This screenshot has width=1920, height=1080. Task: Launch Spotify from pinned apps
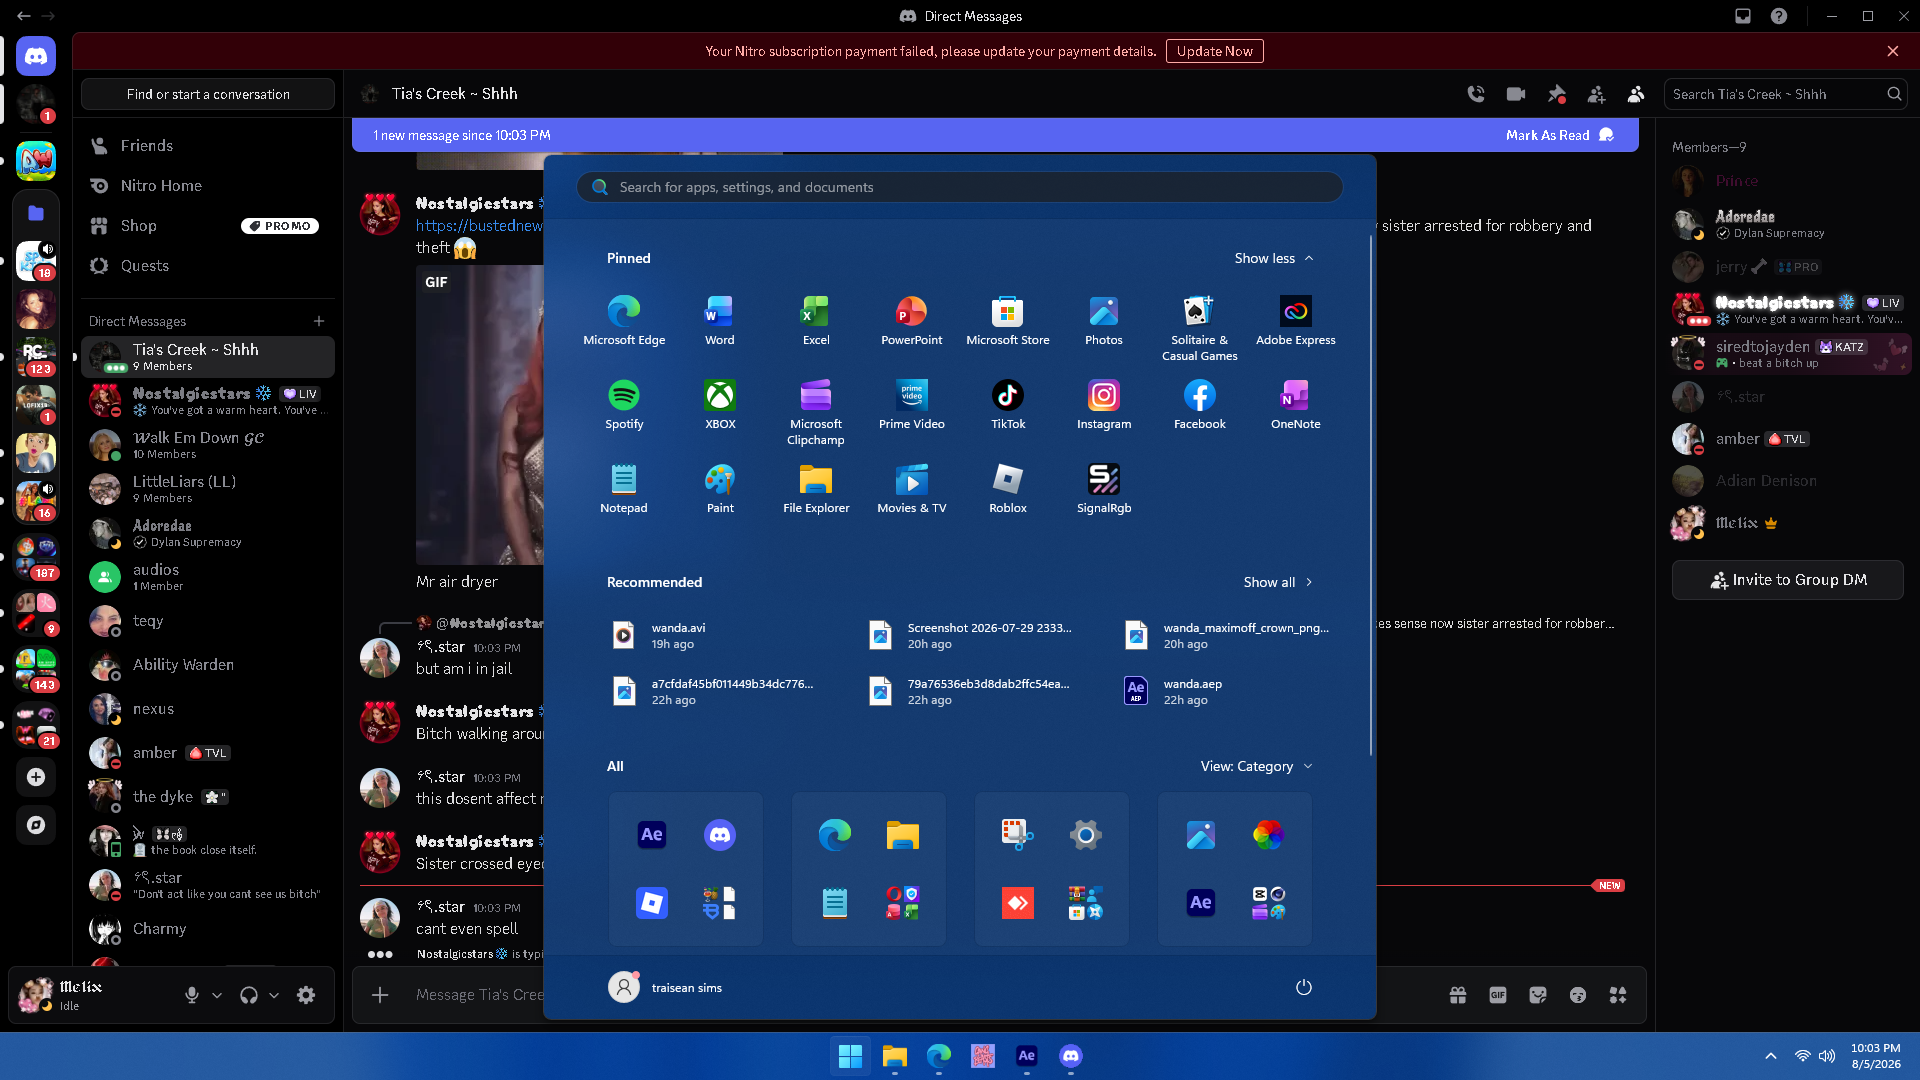tap(624, 404)
